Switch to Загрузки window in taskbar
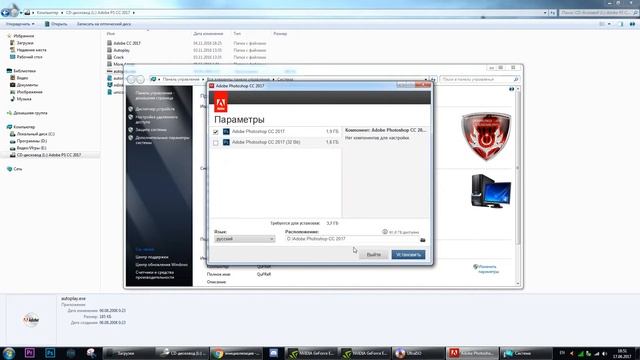The height and width of the screenshot is (360, 640). tap(128, 353)
